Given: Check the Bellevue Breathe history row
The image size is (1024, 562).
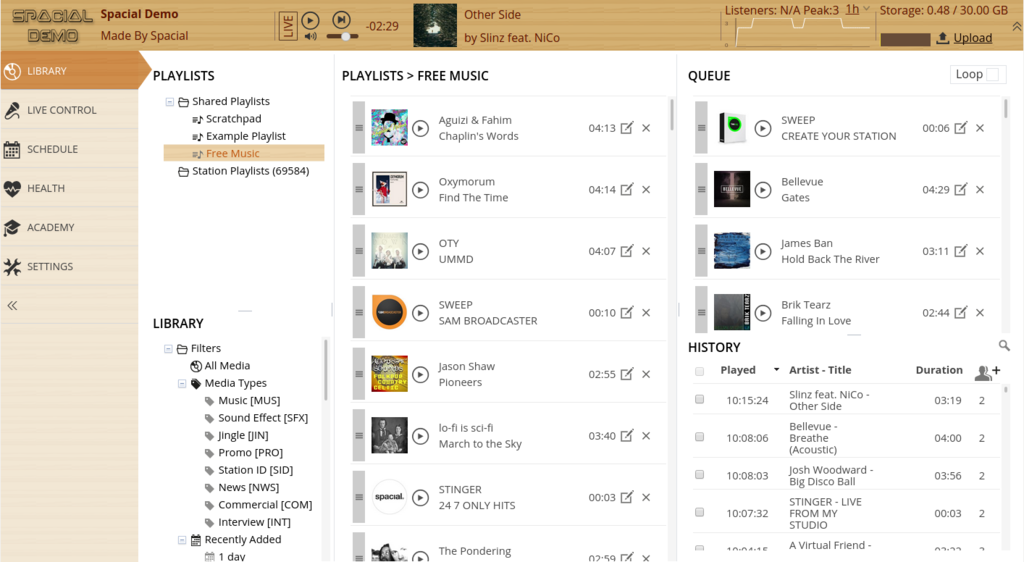Looking at the screenshot, I should point(699,437).
